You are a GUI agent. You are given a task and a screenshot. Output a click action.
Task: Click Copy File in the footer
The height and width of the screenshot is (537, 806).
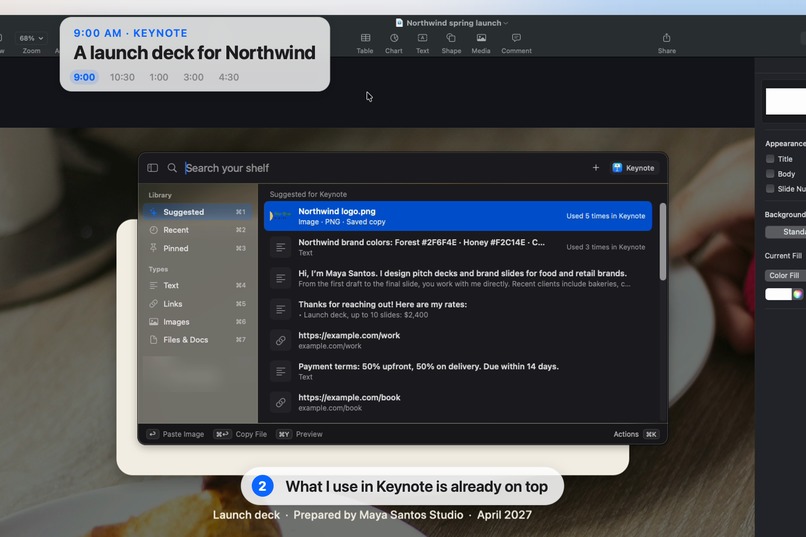click(240, 434)
